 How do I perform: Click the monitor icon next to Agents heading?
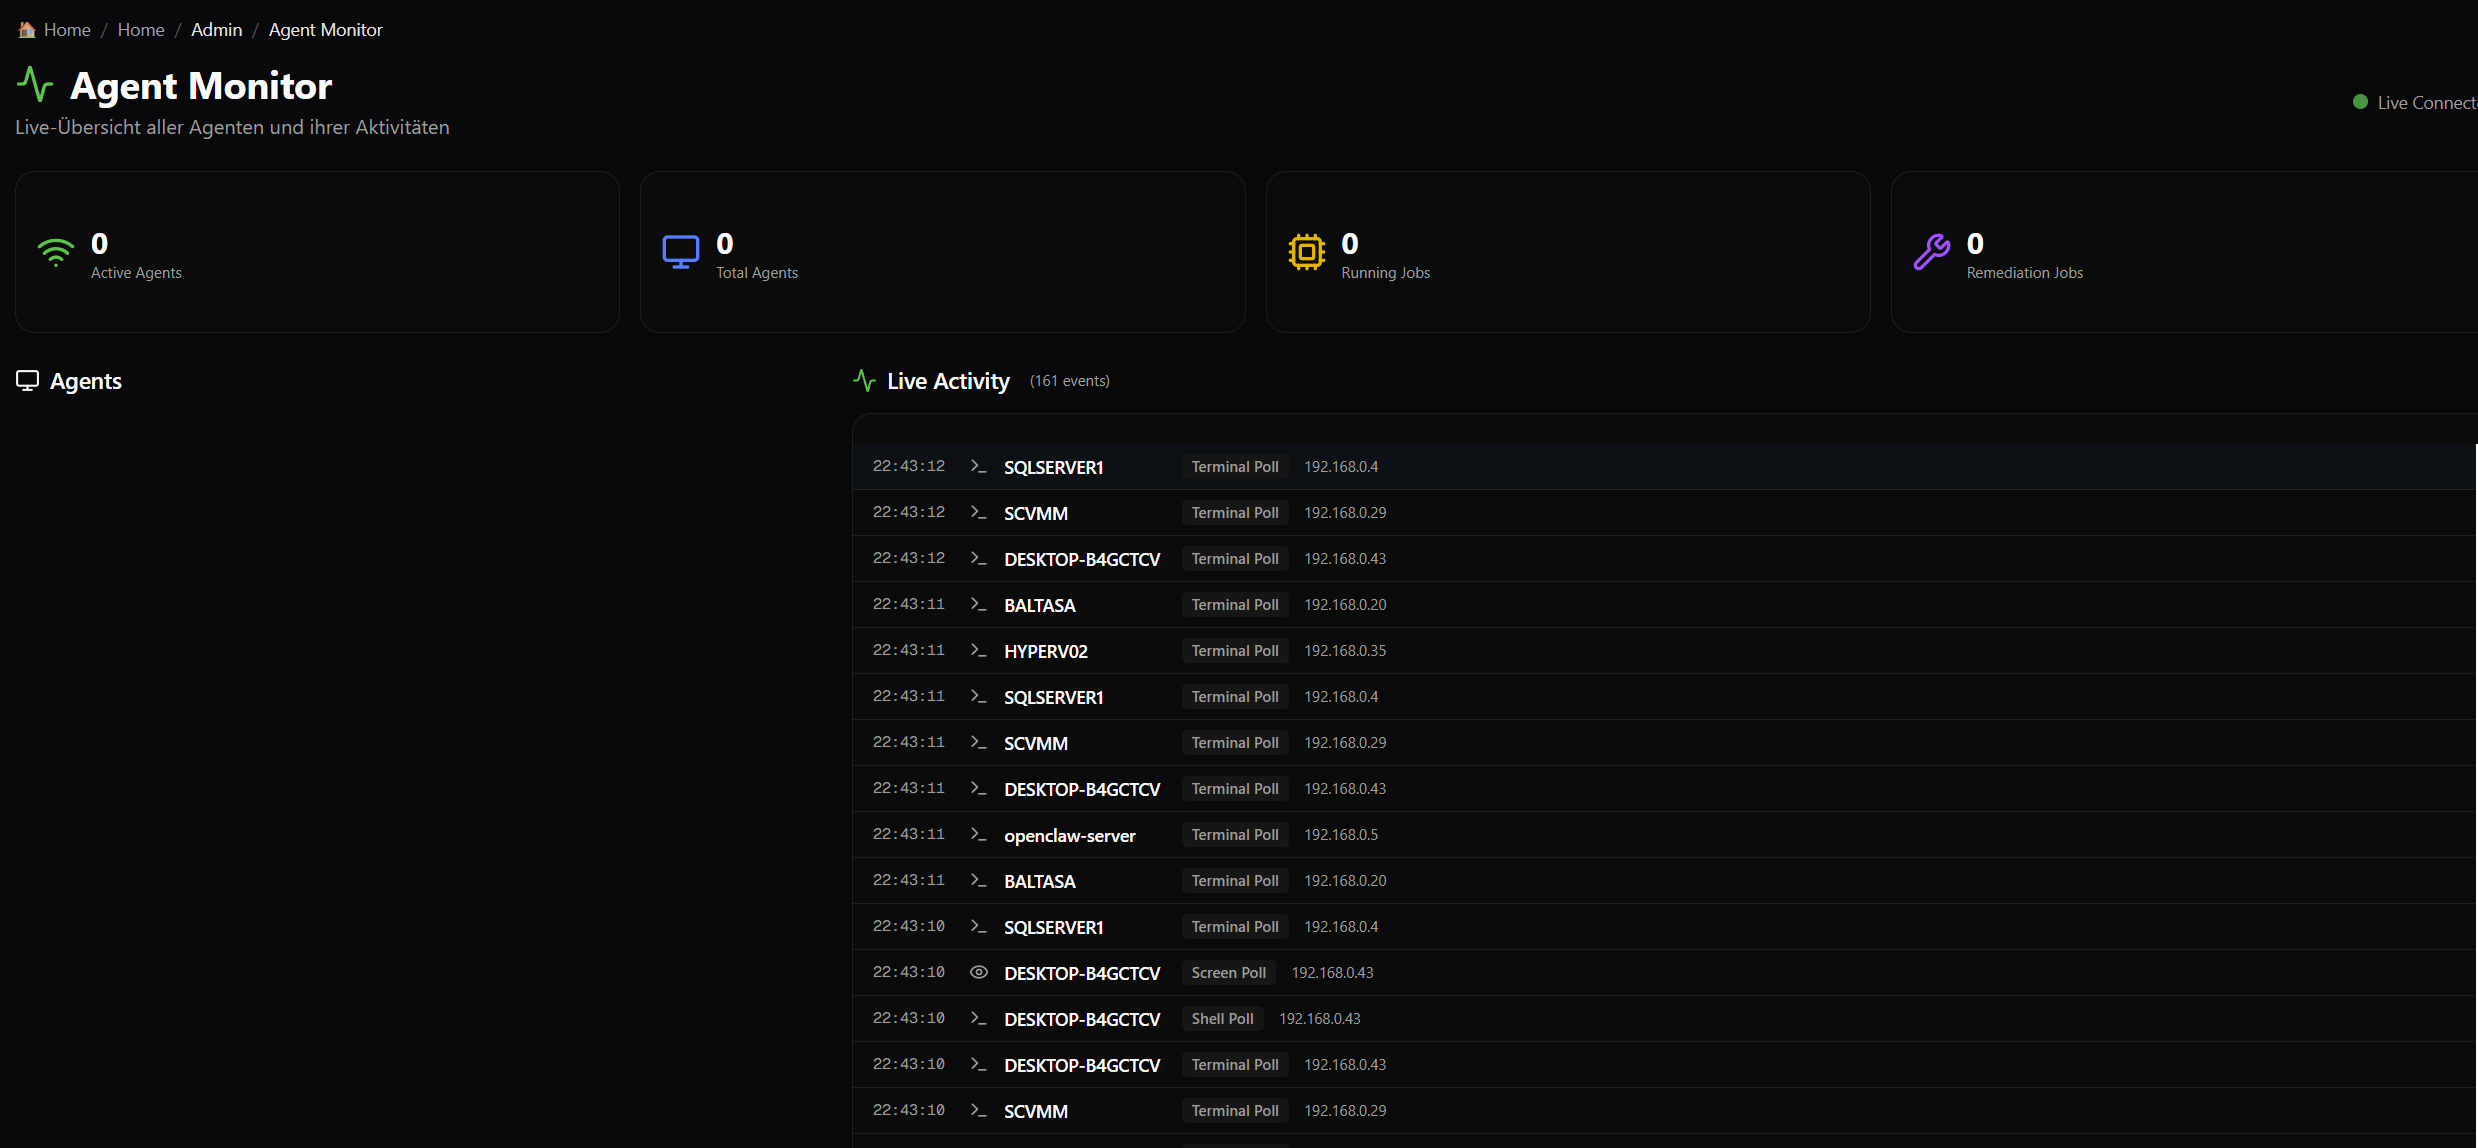coord(27,380)
